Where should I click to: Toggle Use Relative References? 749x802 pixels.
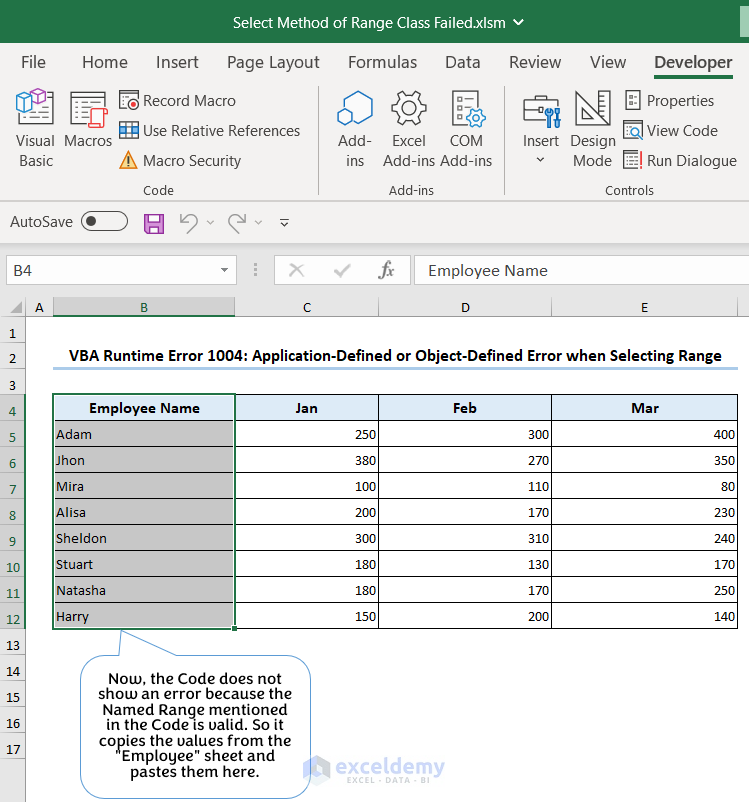point(209,131)
